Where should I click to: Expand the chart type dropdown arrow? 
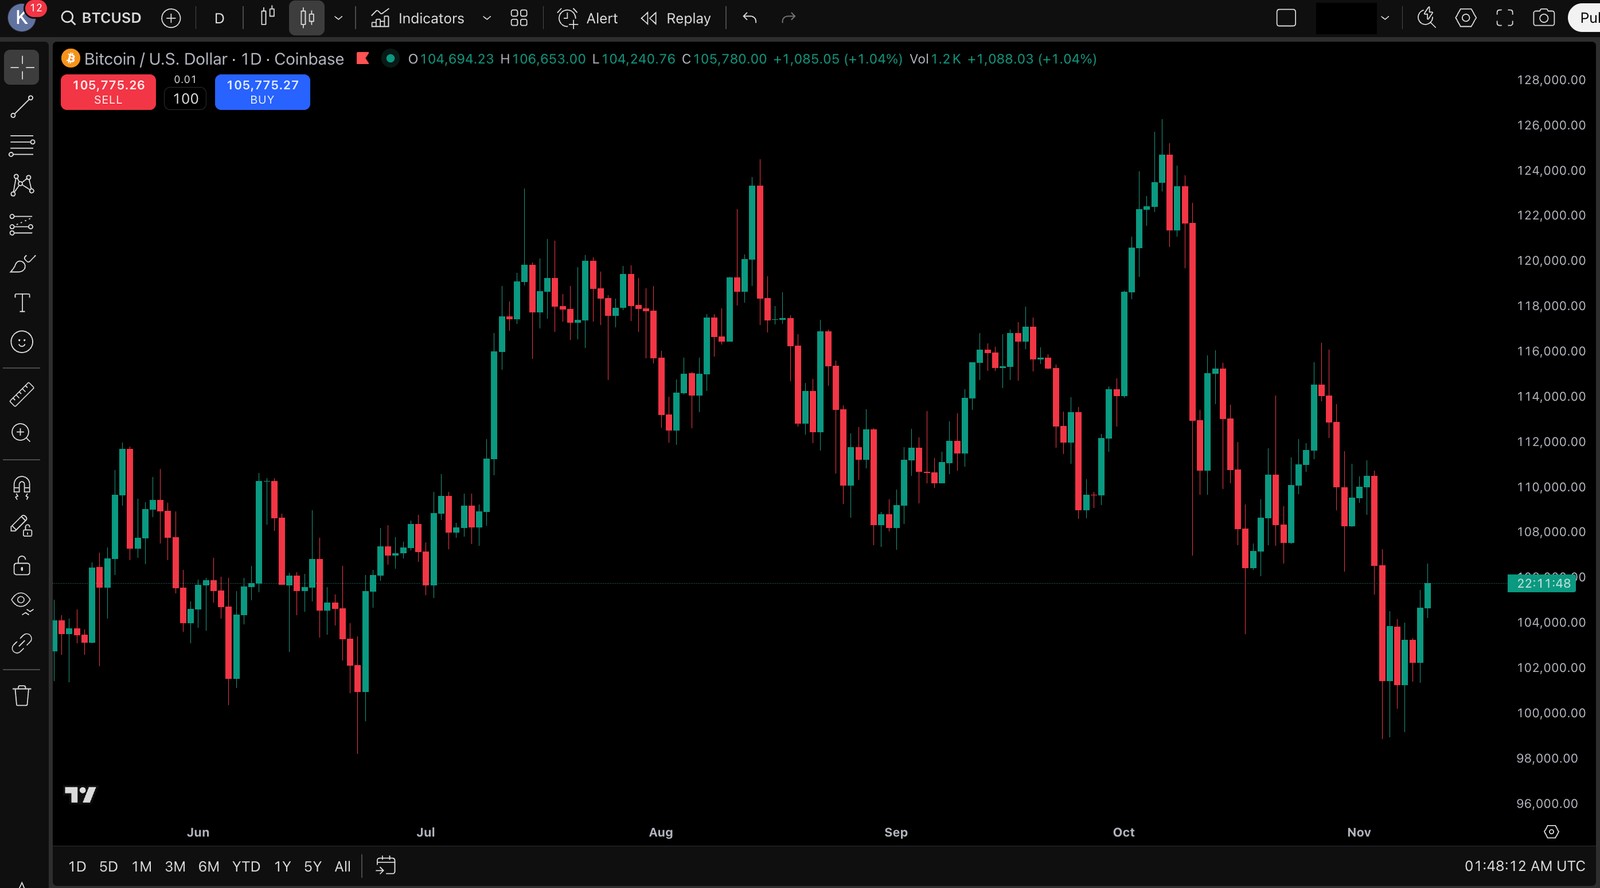[339, 18]
